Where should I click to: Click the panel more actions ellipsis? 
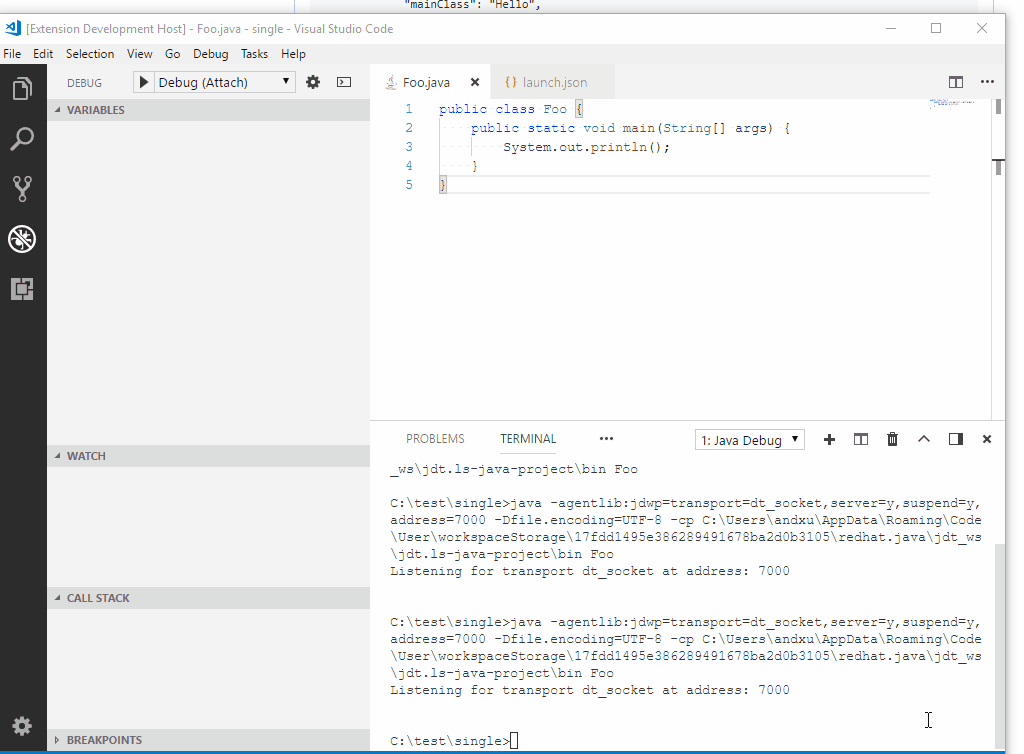pos(606,439)
